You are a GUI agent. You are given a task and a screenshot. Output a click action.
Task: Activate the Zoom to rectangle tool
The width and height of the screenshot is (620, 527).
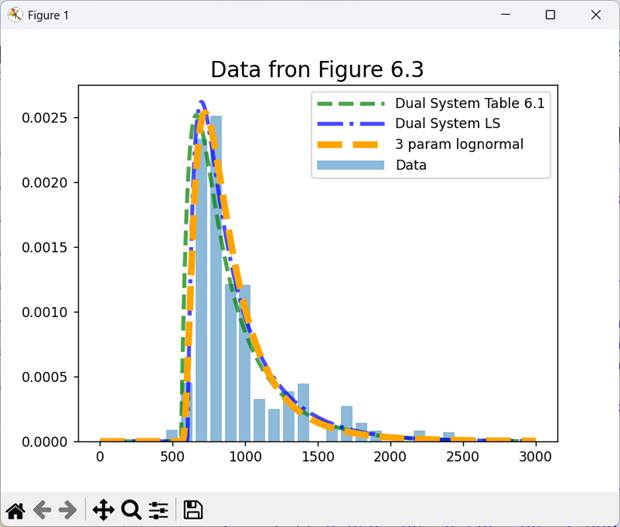131,510
